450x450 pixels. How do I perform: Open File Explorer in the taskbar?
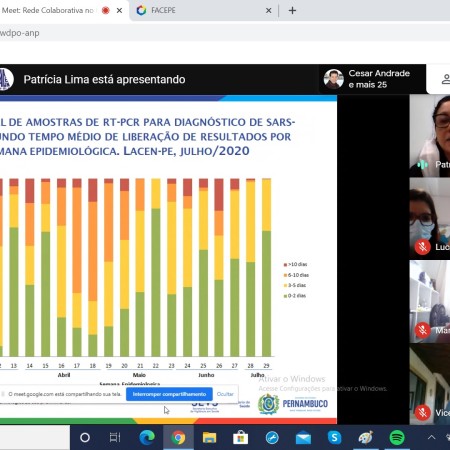[209, 437]
